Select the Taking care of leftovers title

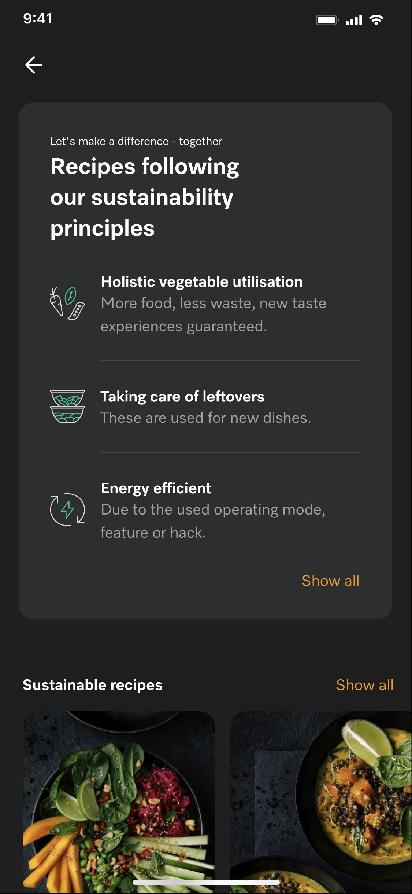tap(182, 396)
